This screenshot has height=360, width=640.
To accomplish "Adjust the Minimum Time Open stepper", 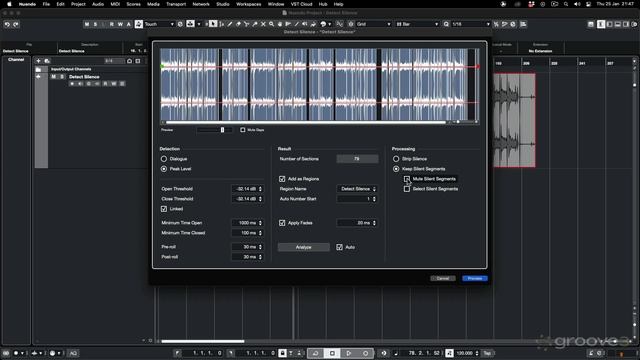I will click(x=260, y=223).
